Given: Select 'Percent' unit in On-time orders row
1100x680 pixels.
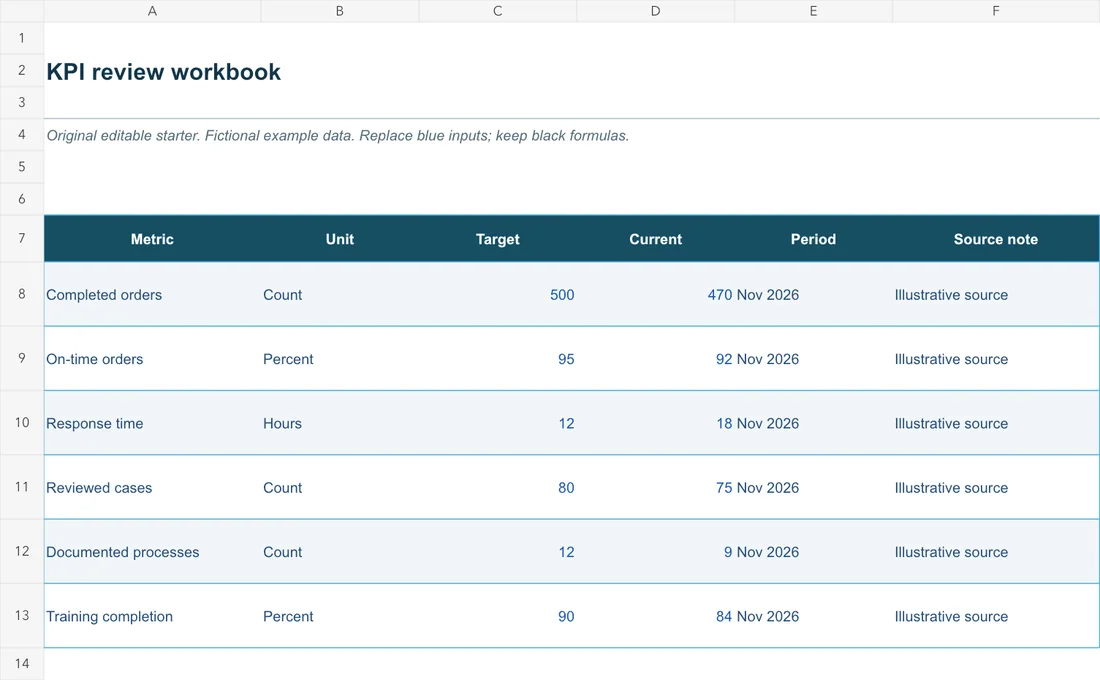Looking at the screenshot, I should (340, 359).
